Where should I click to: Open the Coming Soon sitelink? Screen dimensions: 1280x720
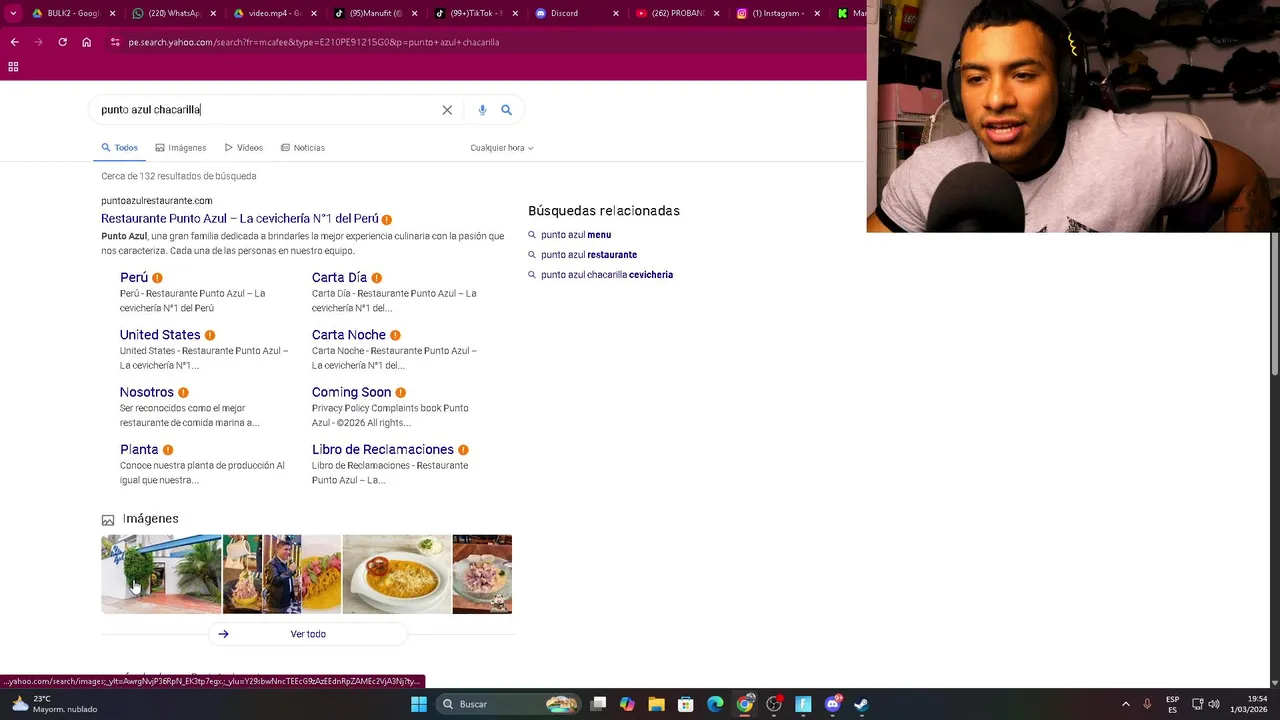(x=351, y=393)
